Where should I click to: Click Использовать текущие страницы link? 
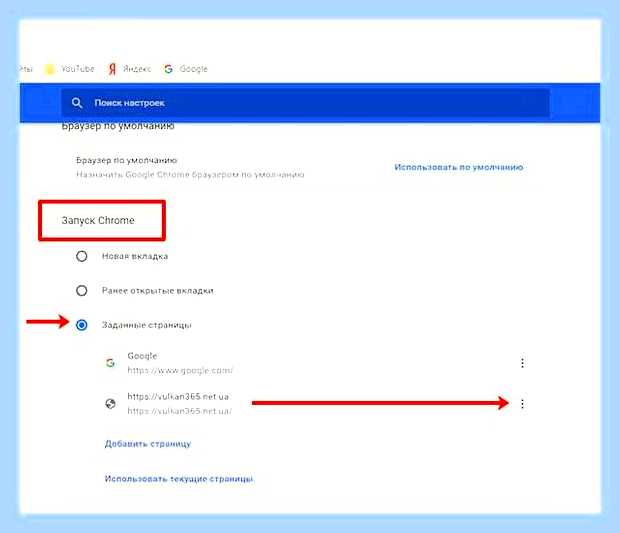pos(179,479)
